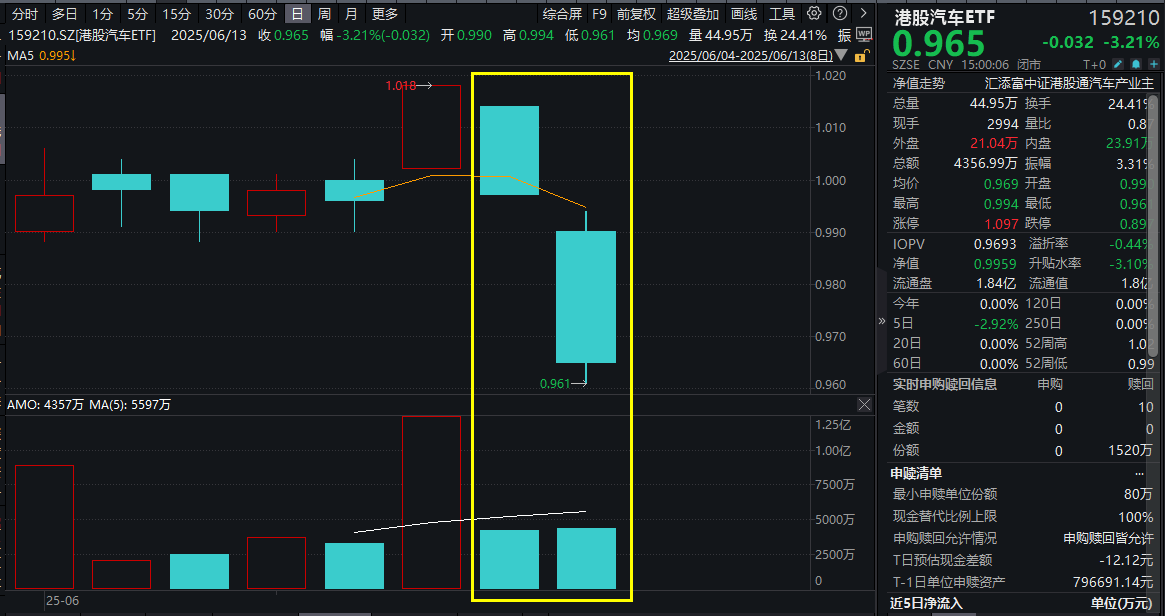1165x616 pixels.
Task: Open settings via the gear icon in toolbar
Action: point(815,14)
